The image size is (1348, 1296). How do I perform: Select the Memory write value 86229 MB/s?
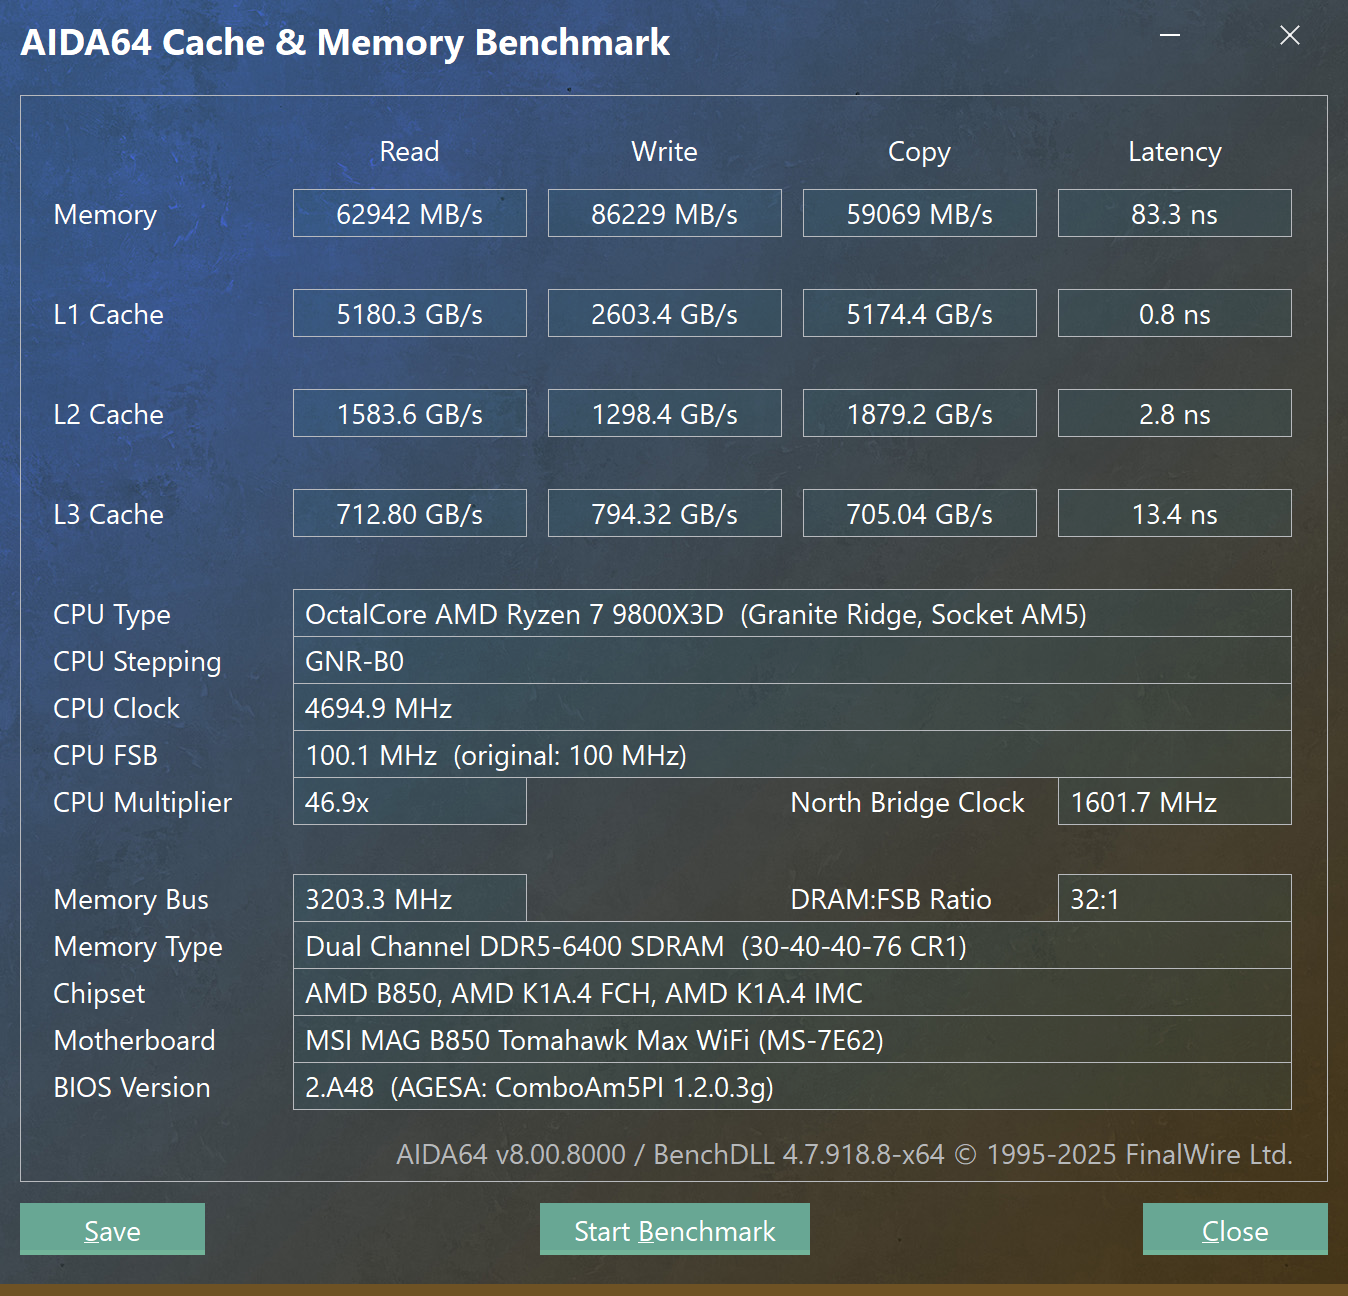(x=665, y=213)
